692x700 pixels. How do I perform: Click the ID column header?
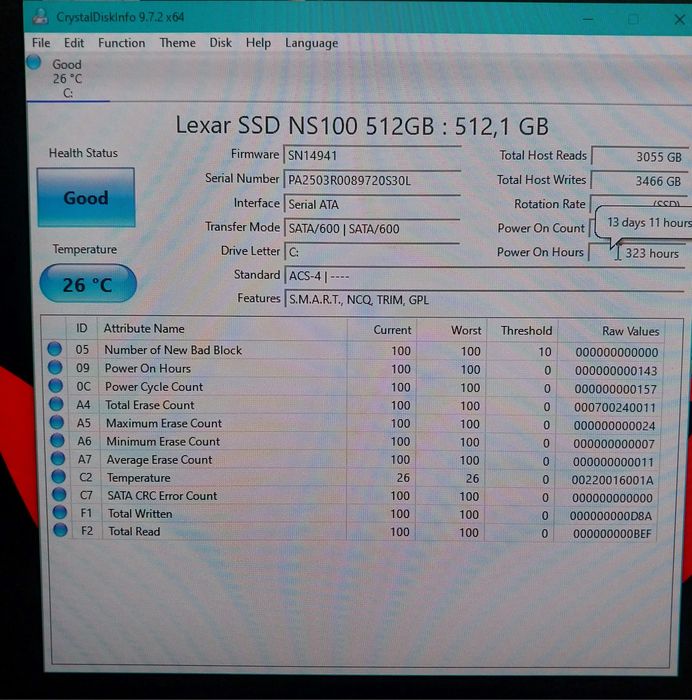[x=81, y=329]
